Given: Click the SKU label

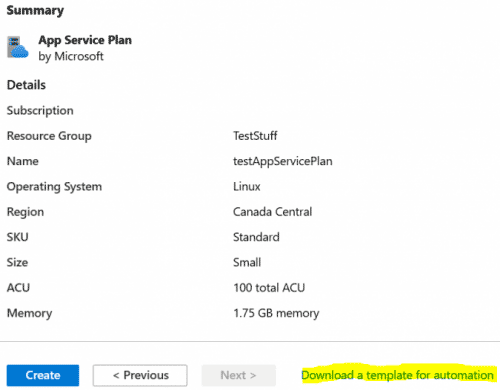Looking at the screenshot, I should (18, 237).
